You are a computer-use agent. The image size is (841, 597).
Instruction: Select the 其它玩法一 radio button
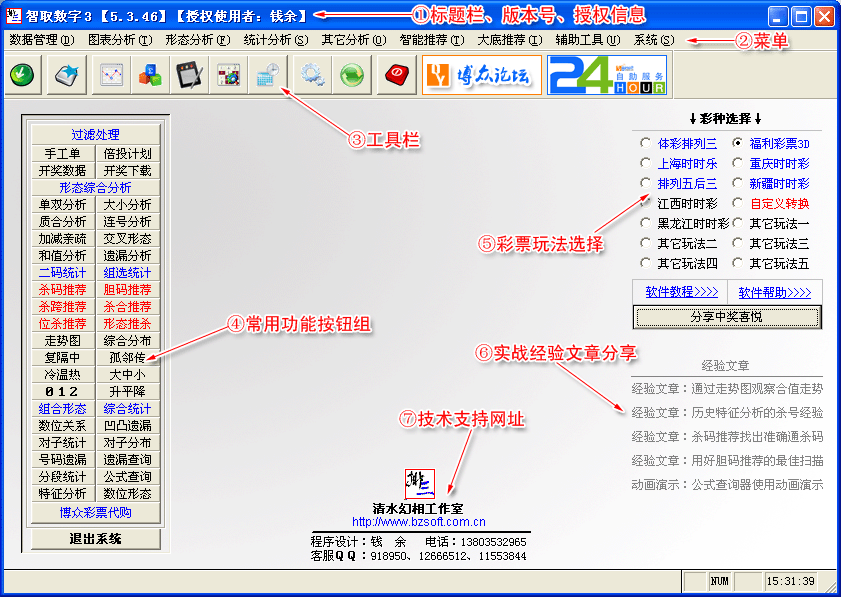pyautogui.click(x=771, y=223)
